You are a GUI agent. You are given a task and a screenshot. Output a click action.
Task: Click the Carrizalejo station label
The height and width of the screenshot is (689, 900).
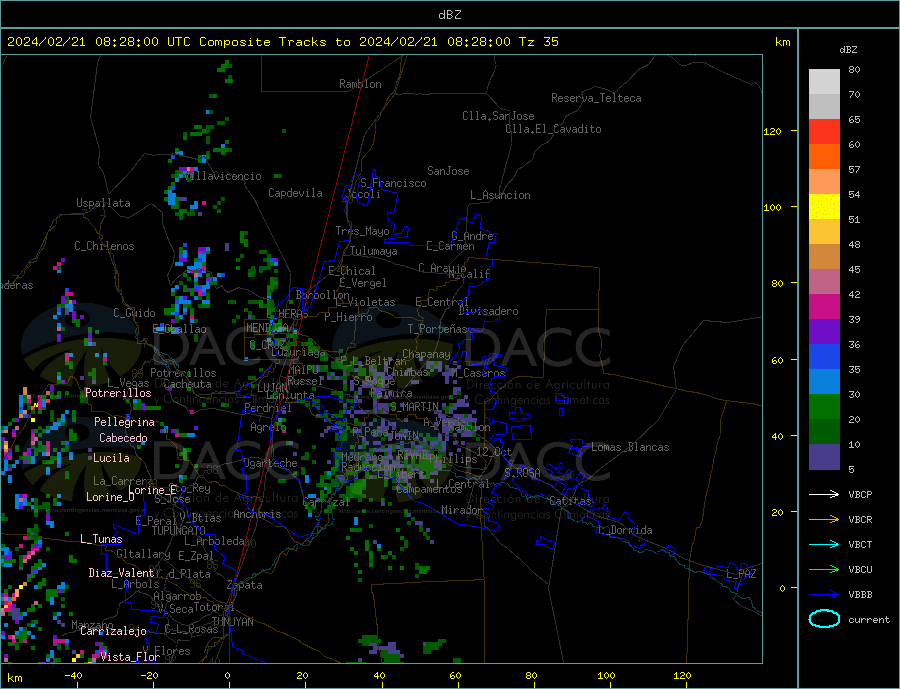[x=113, y=632]
